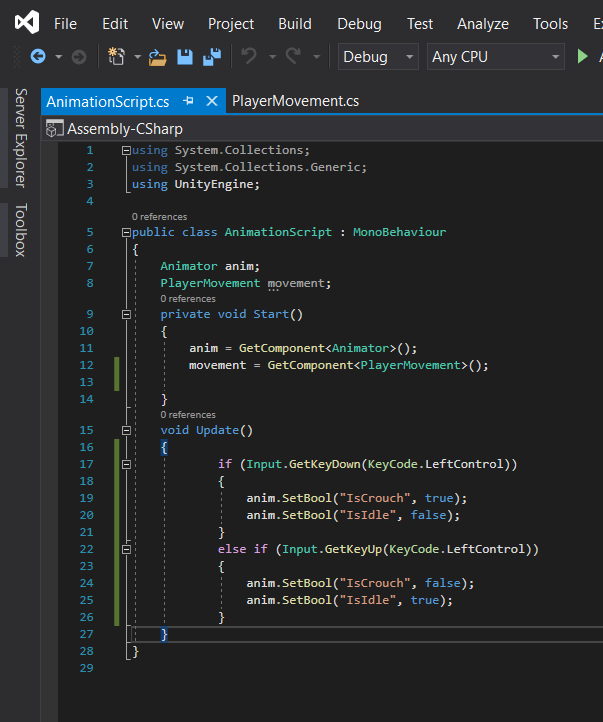The height and width of the screenshot is (722, 603).
Task: Open the Any CPU platform dropdown
Action: pos(496,57)
